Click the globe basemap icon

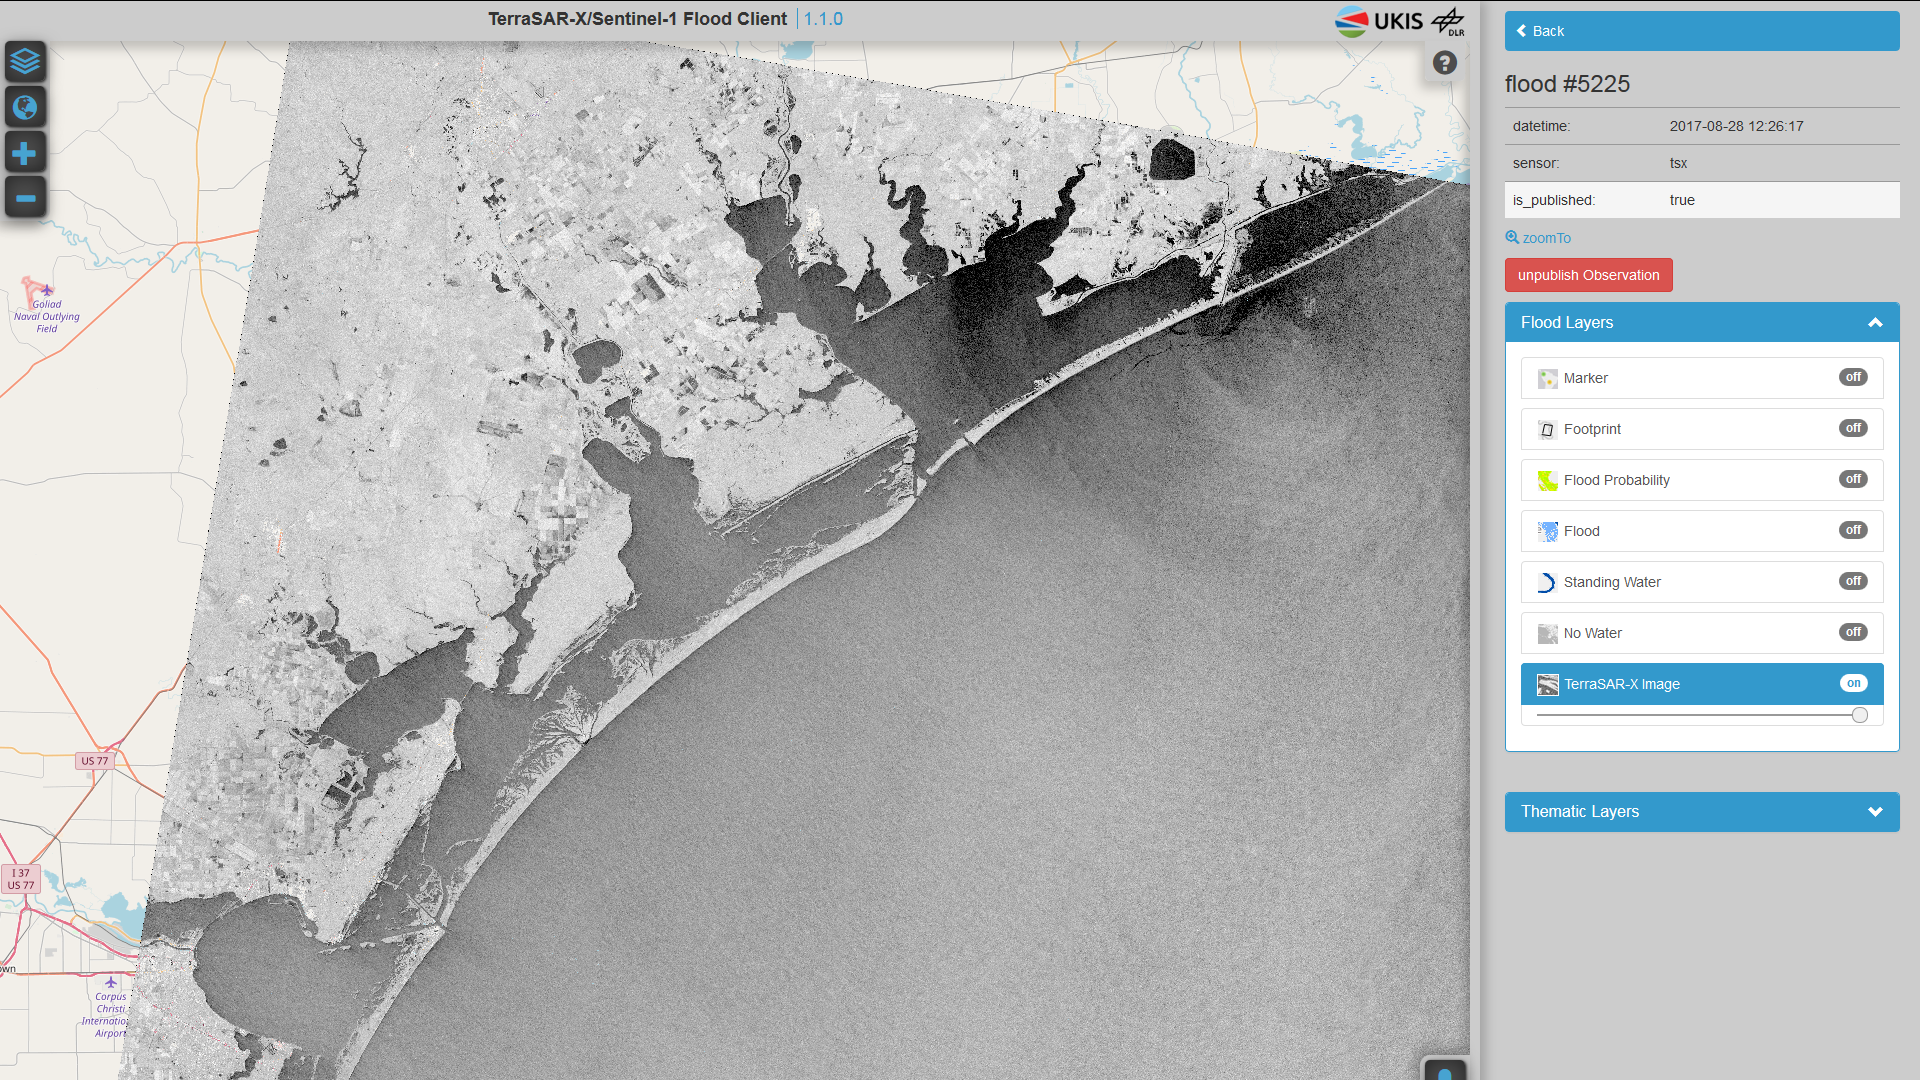click(25, 107)
